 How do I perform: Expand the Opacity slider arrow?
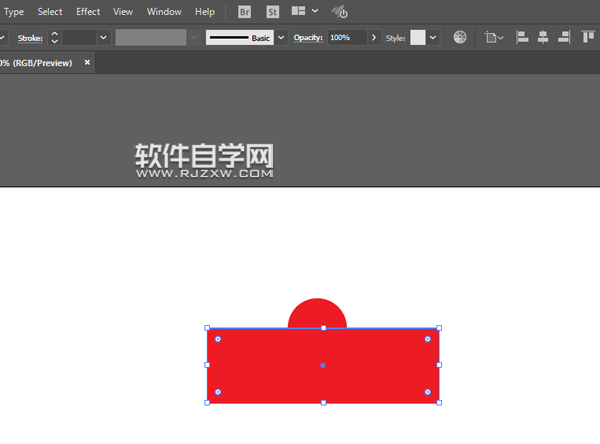374,38
